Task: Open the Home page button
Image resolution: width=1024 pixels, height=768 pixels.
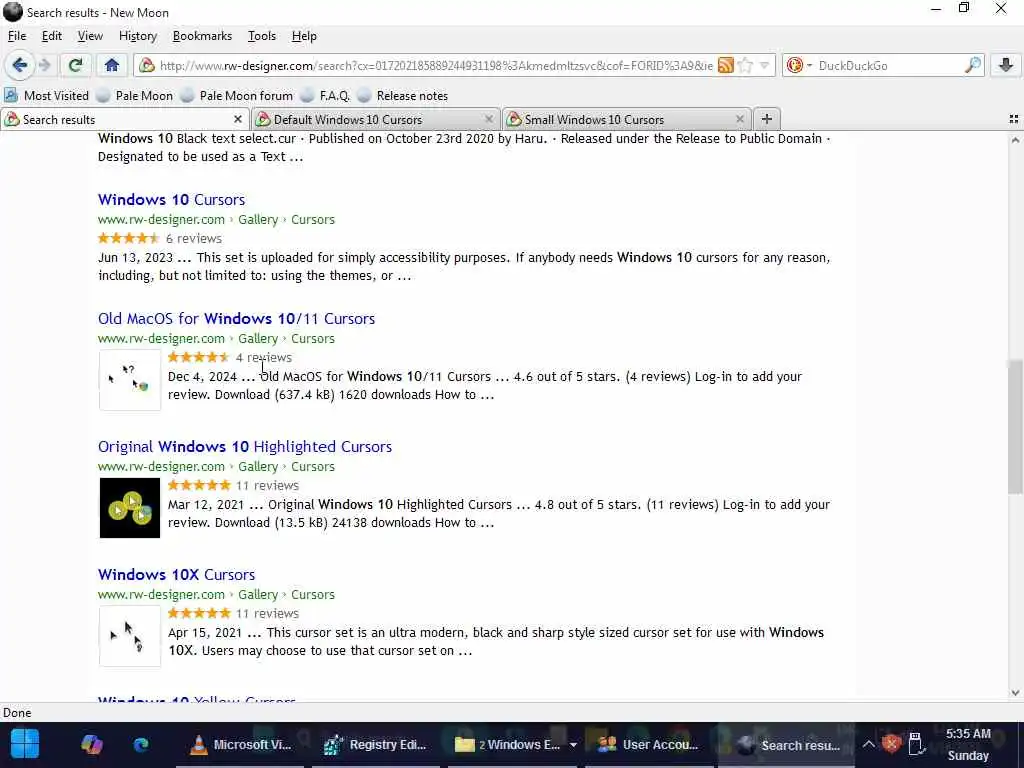Action: [112, 65]
